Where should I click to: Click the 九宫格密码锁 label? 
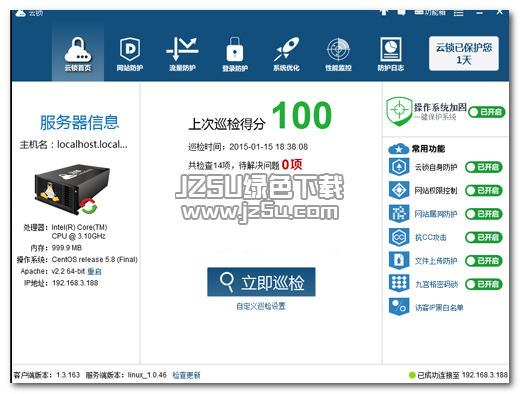436,284
